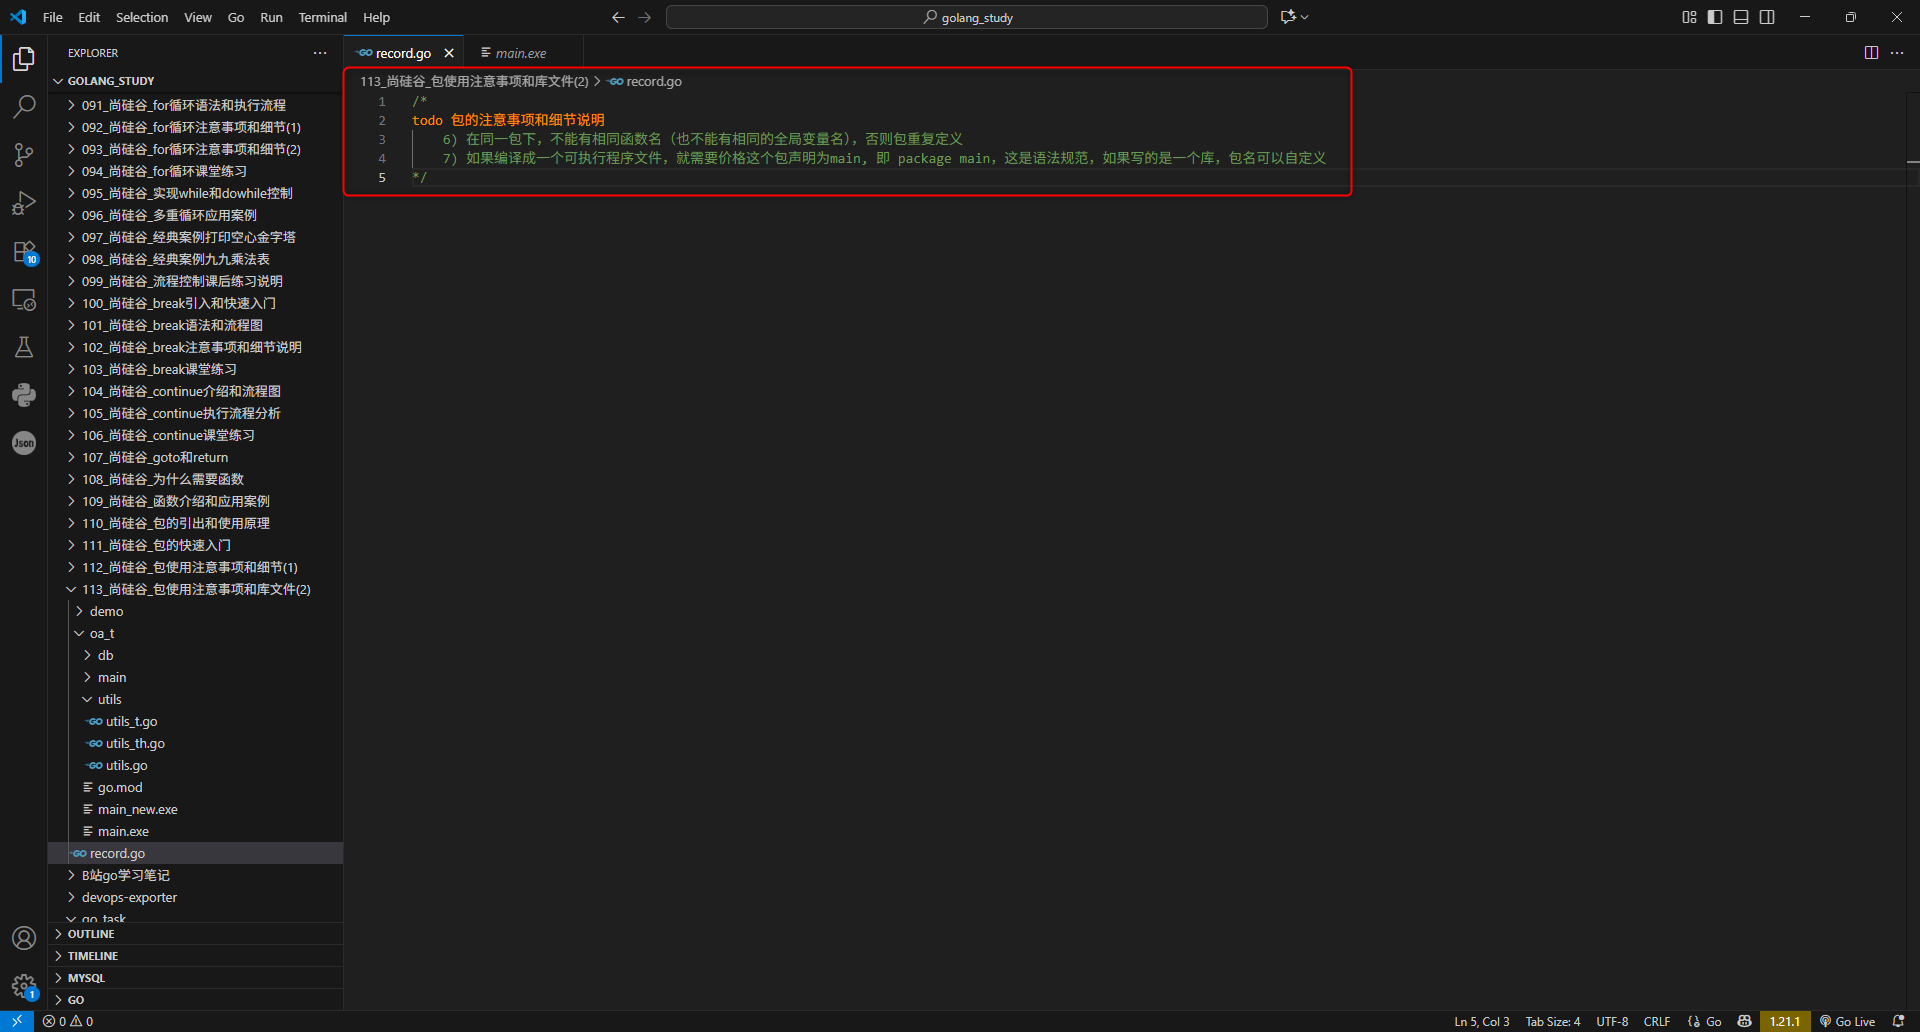This screenshot has width=1920, height=1032.
Task: Start Go Live server
Action: point(1847,1021)
